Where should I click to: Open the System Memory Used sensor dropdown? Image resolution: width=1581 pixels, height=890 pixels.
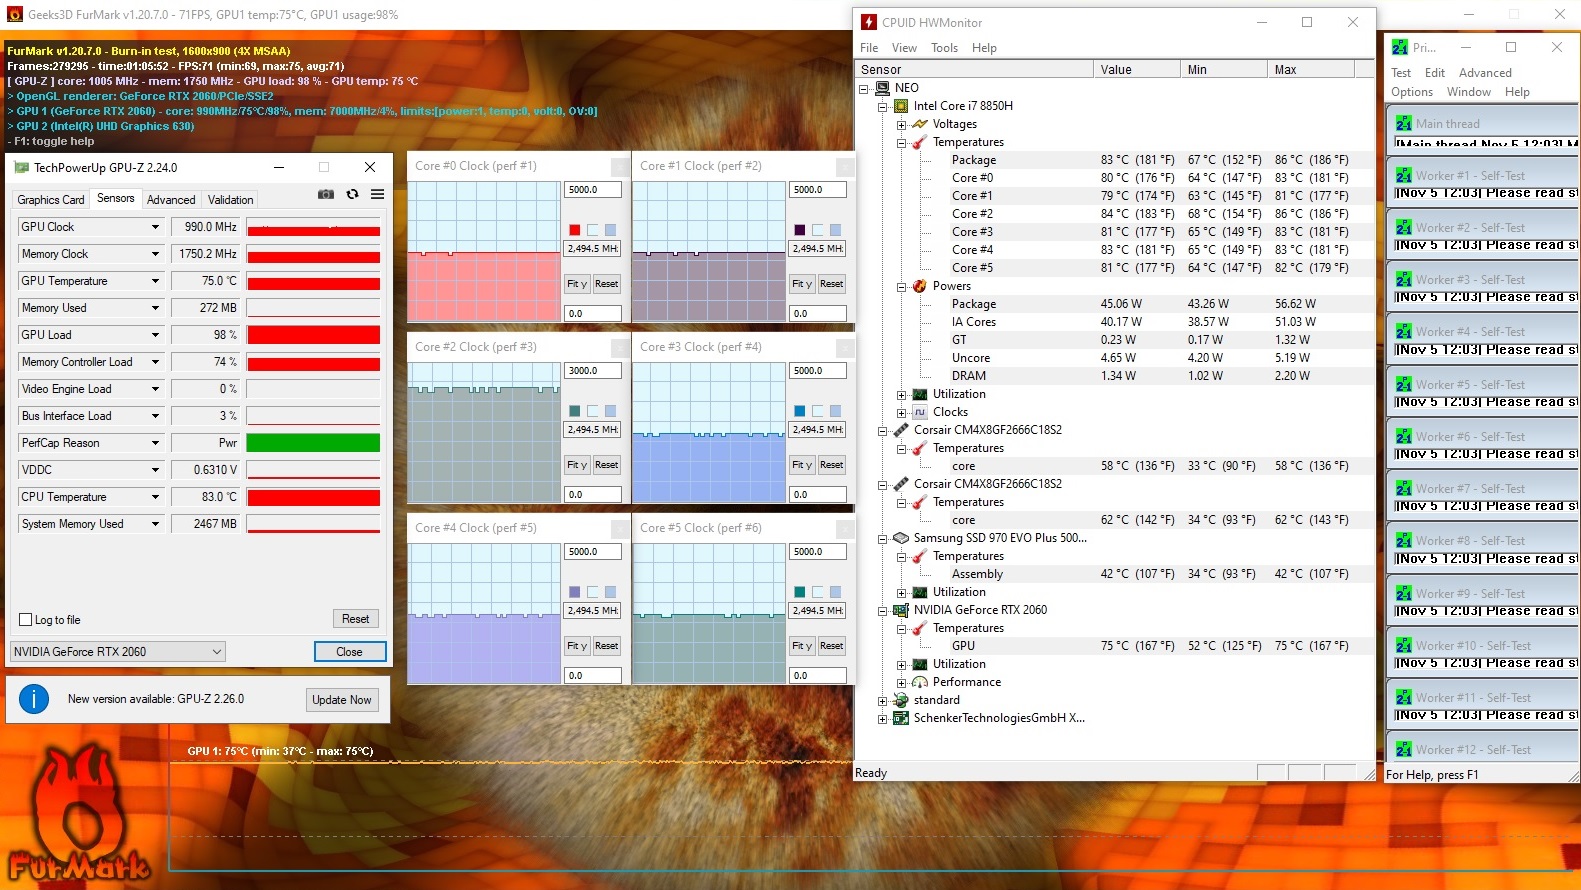(x=155, y=524)
